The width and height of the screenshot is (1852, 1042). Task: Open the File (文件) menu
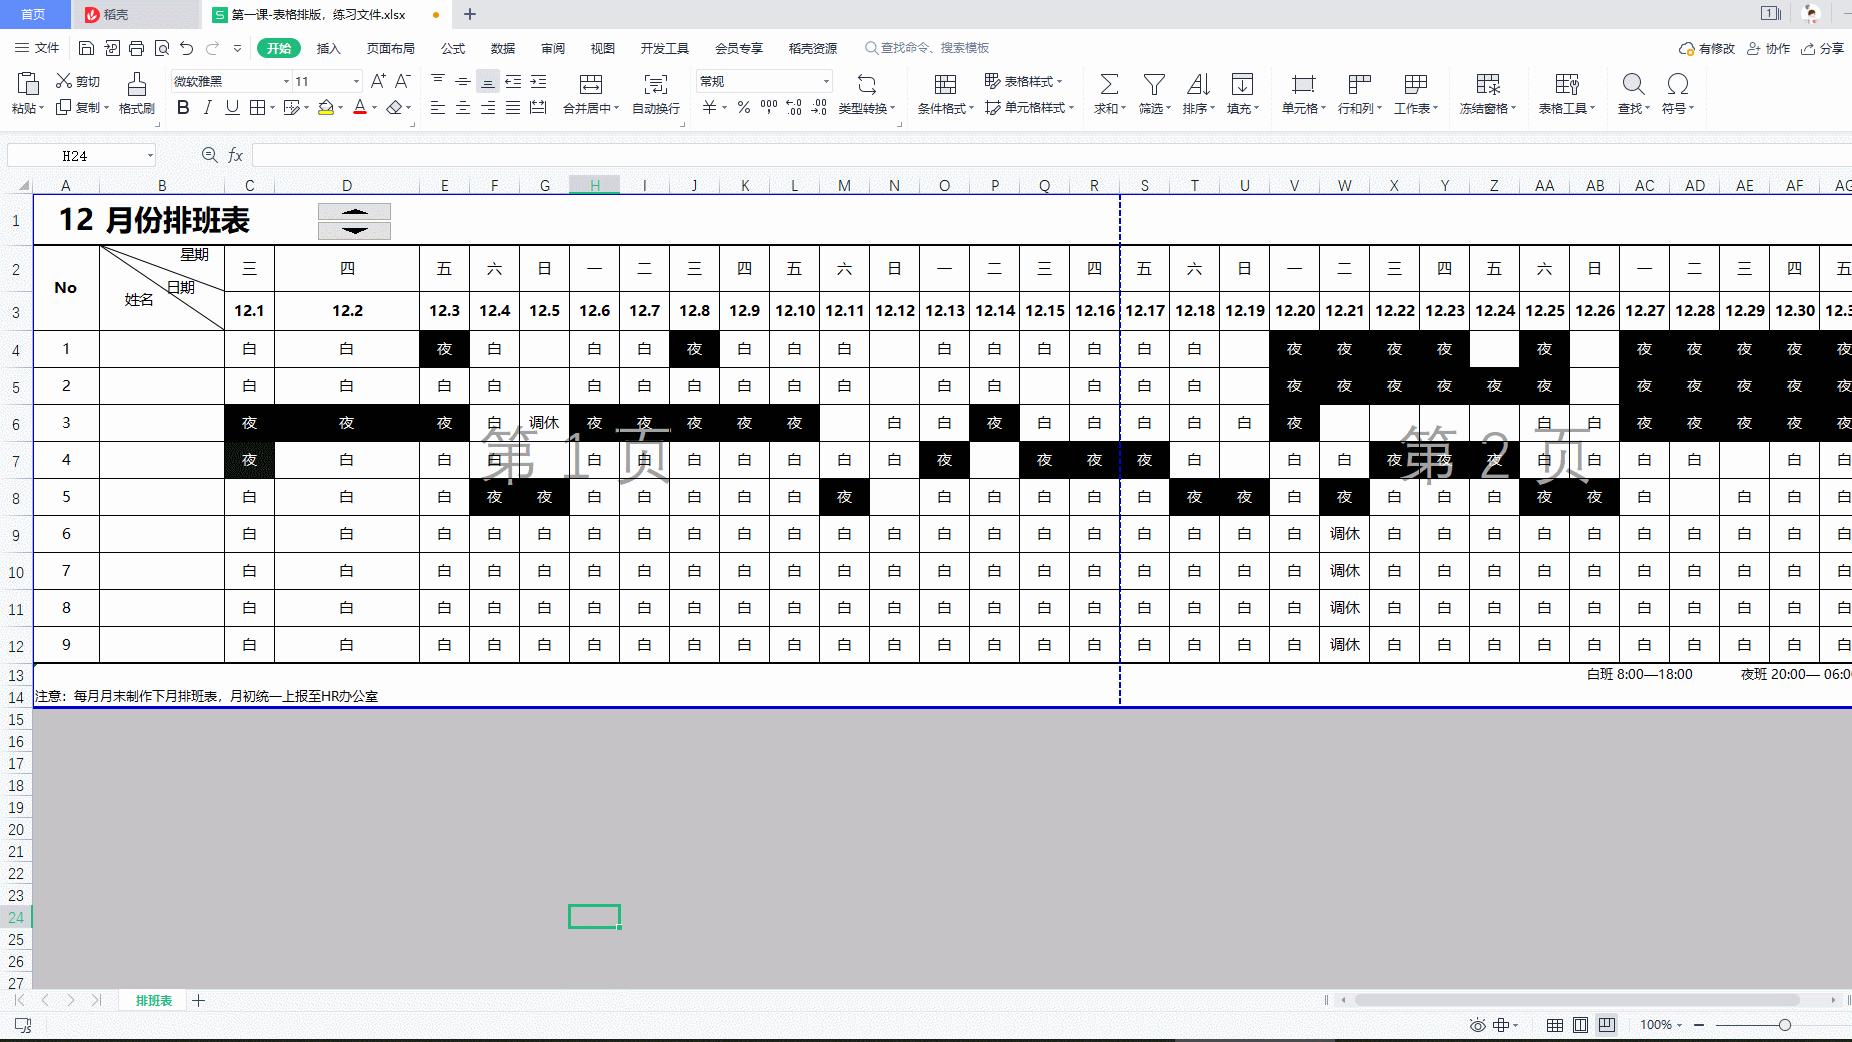coord(37,48)
